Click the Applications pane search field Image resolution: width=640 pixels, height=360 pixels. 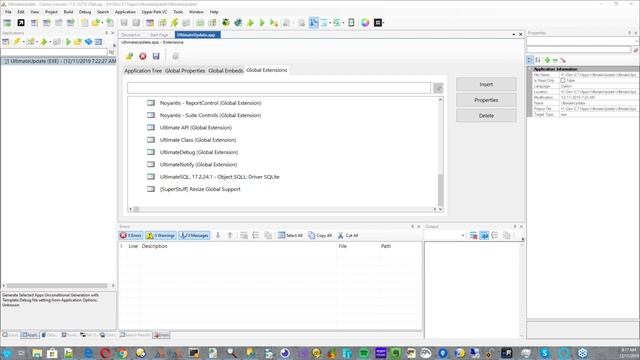click(x=55, y=52)
